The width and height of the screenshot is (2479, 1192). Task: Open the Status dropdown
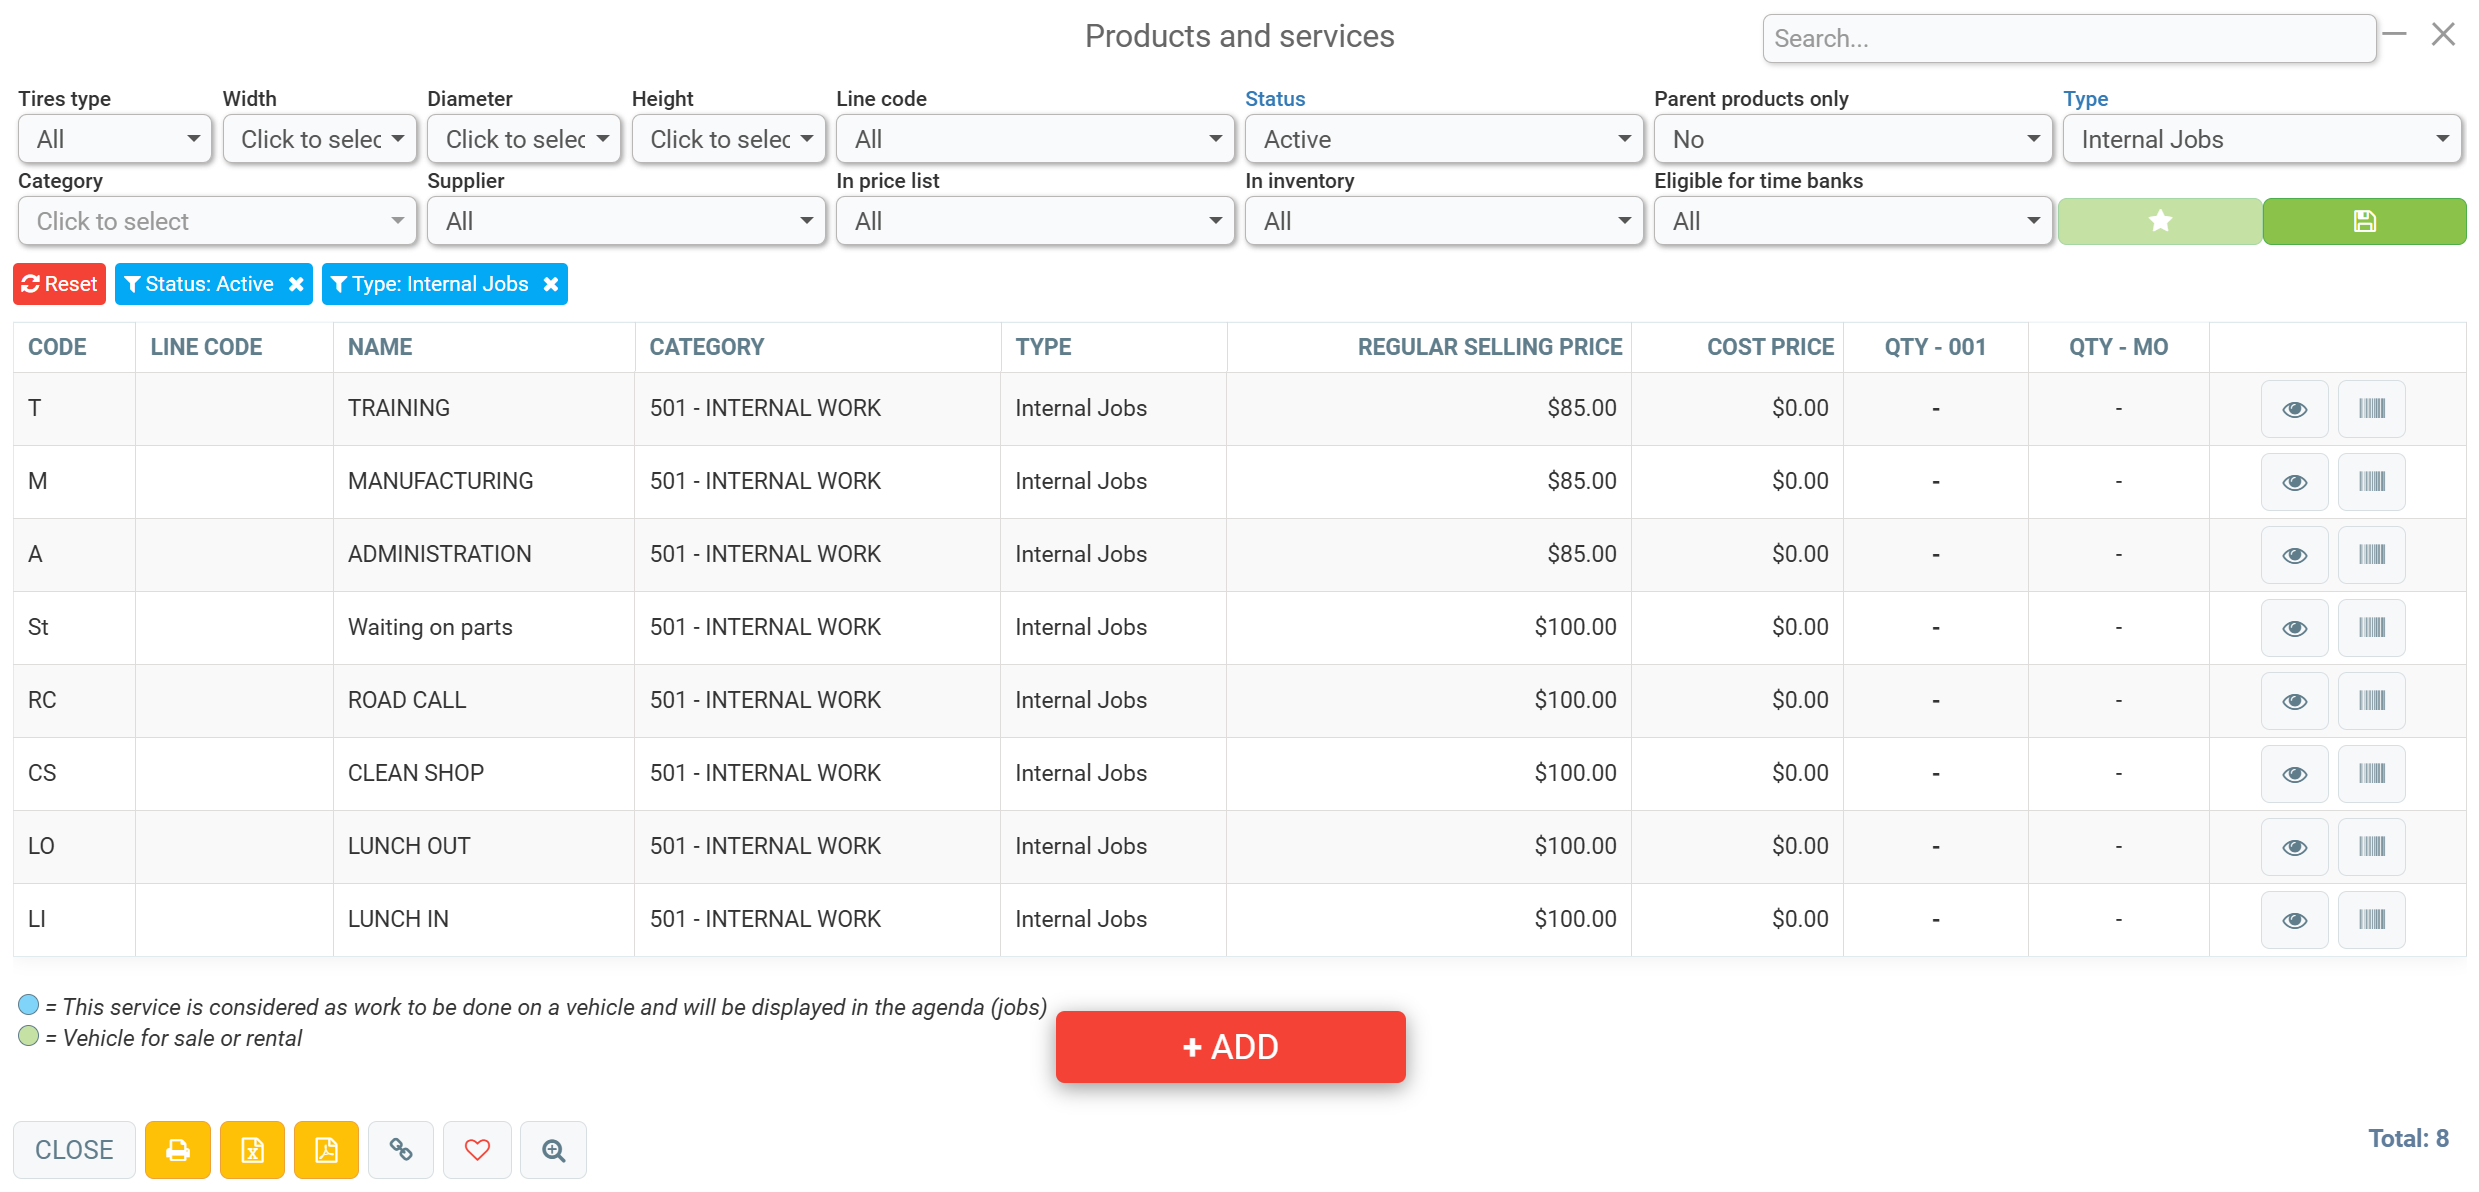pyautogui.click(x=1444, y=139)
